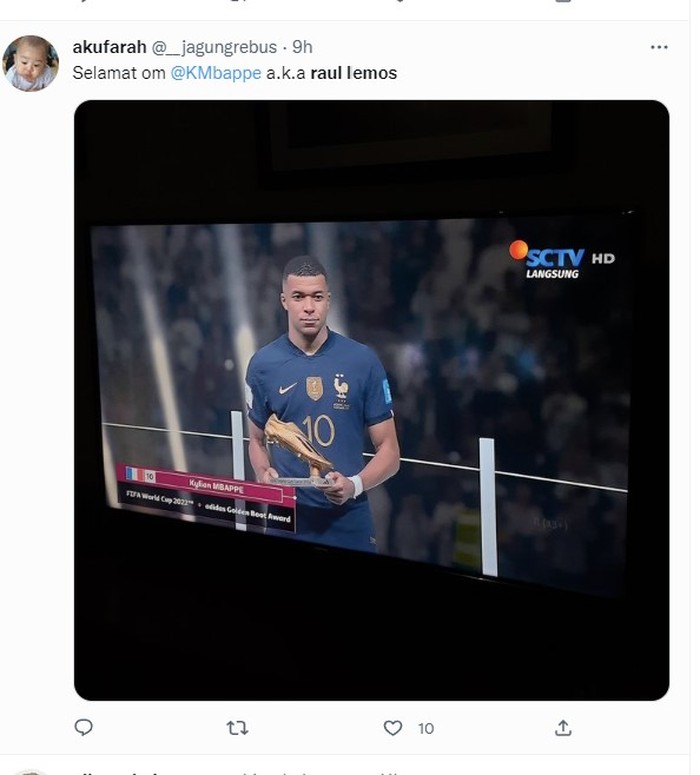Open the @KMbappe mention link

pyautogui.click(x=216, y=73)
